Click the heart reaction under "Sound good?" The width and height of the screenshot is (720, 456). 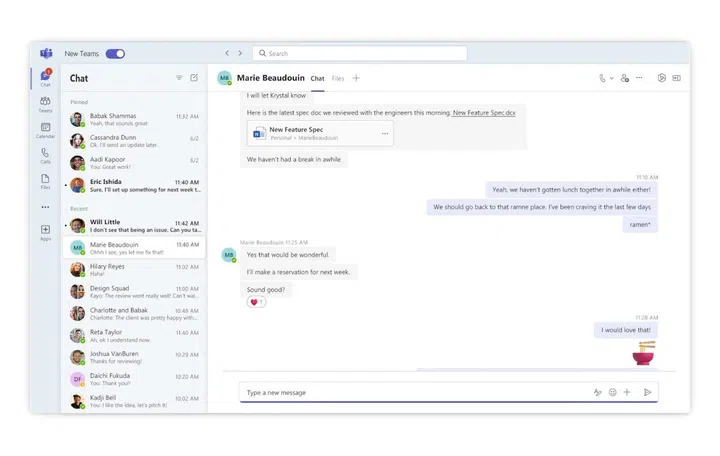click(x=256, y=302)
